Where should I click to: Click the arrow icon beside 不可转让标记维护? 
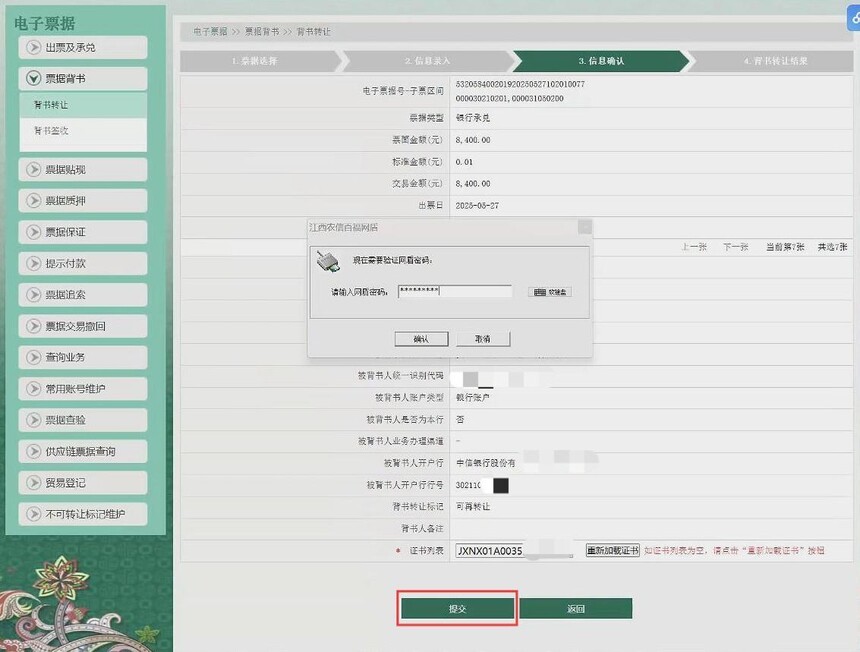click(33, 514)
